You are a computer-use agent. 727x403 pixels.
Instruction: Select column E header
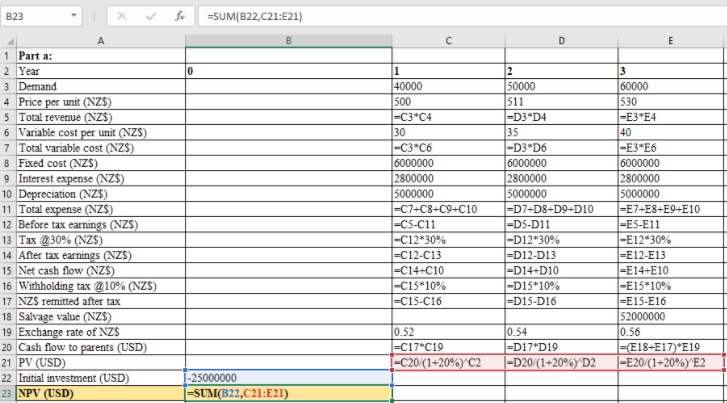pyautogui.click(x=671, y=41)
